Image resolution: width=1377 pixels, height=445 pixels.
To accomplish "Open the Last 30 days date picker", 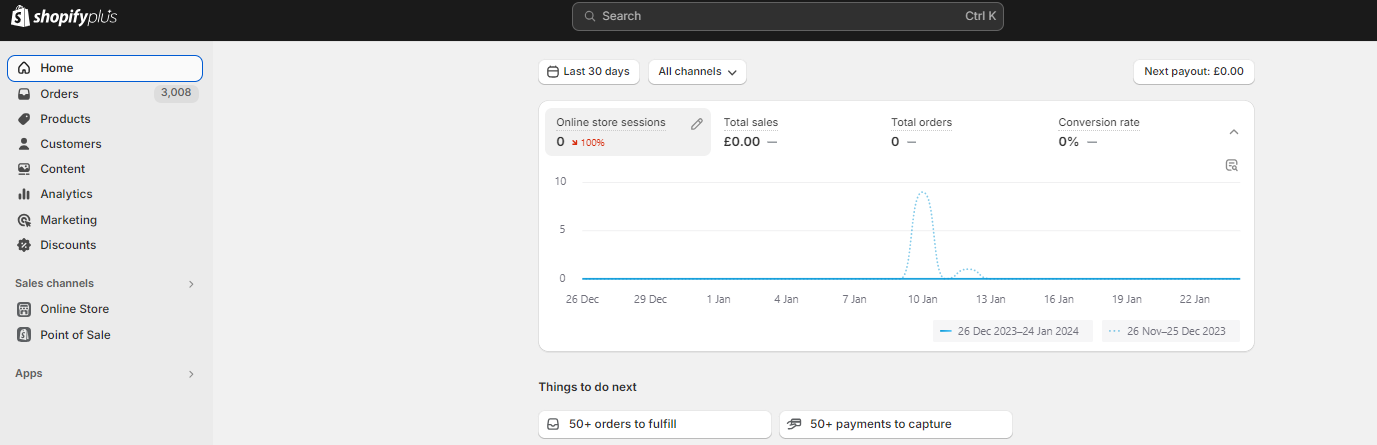I will click(588, 72).
